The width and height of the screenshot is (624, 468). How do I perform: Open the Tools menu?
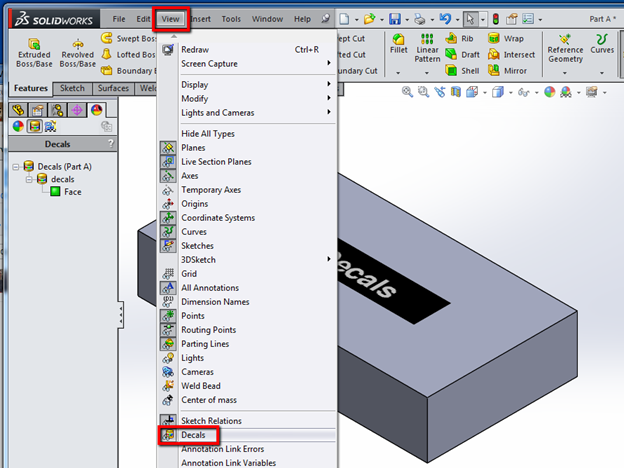pos(231,19)
